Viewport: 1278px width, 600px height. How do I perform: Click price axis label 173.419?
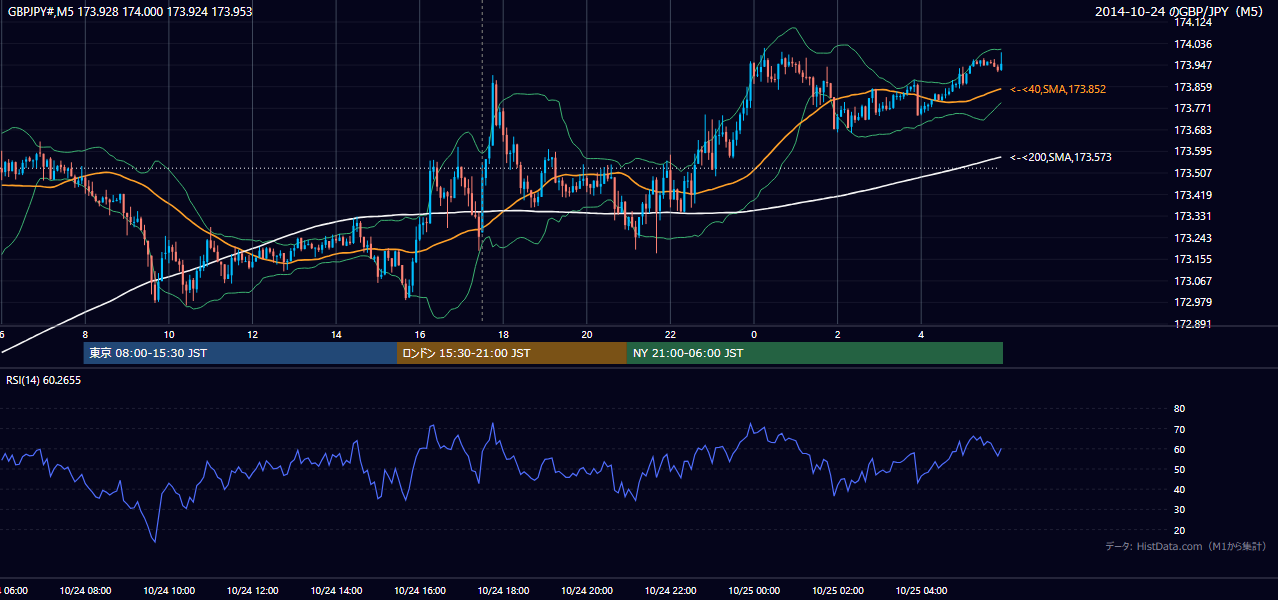(1192, 195)
